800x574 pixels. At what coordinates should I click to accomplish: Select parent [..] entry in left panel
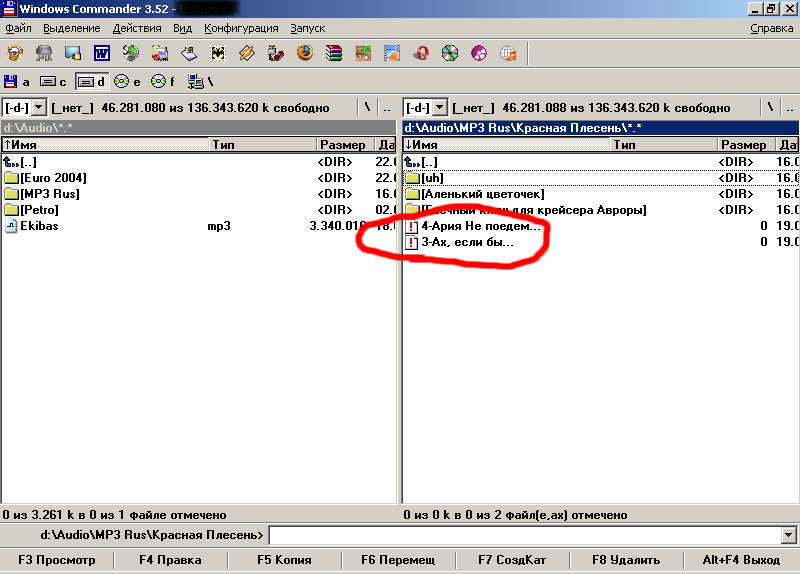pos(199,162)
